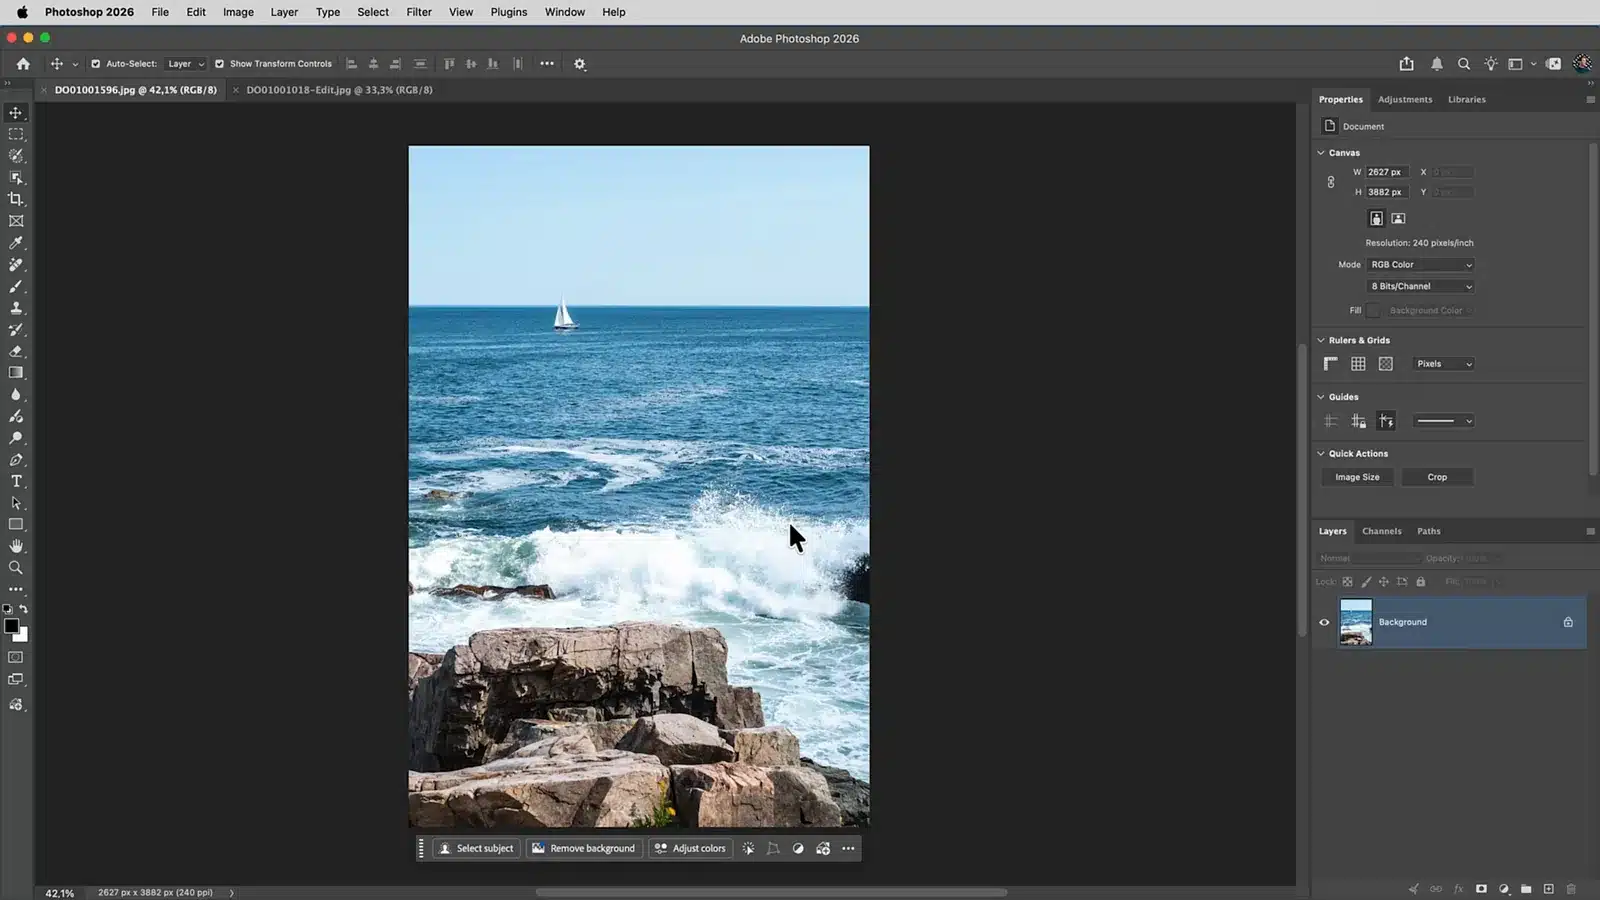The width and height of the screenshot is (1600, 900).
Task: Select the Hand tool
Action: [16, 546]
